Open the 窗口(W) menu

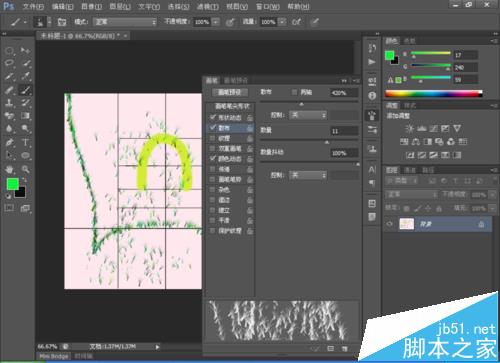[x=268, y=6]
